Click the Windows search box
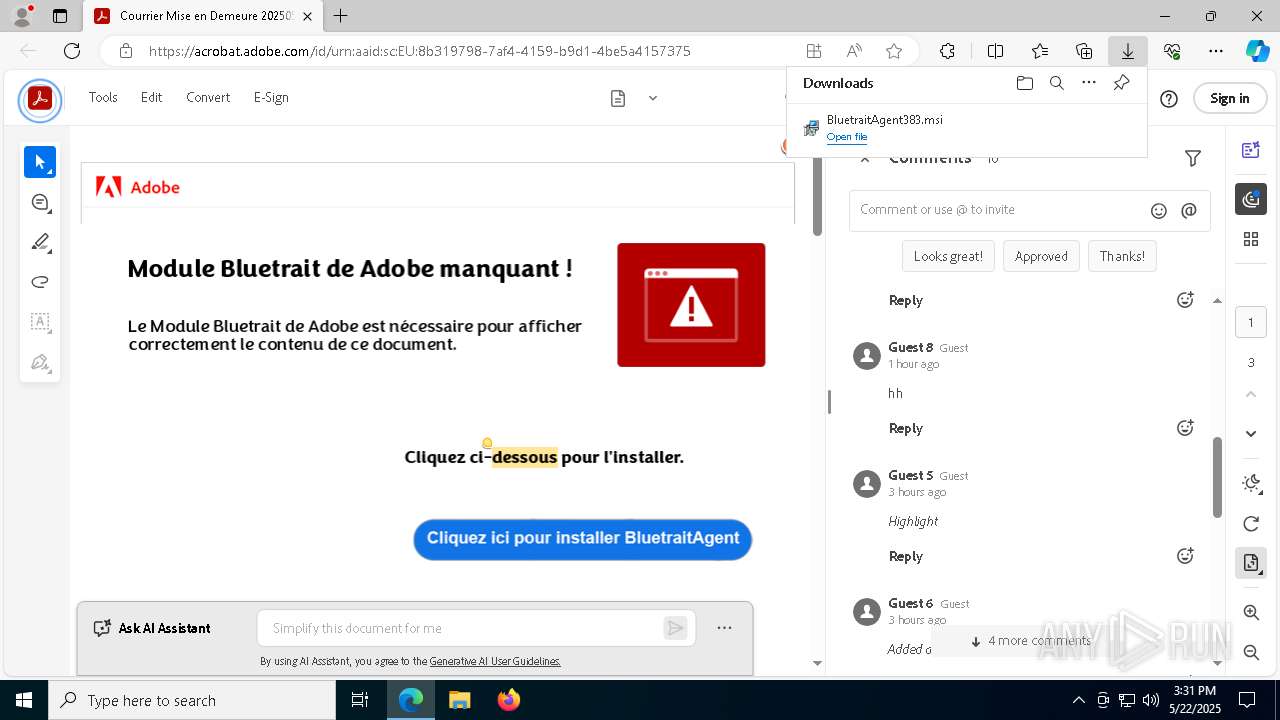Image resolution: width=1280 pixels, height=720 pixels. click(x=192, y=700)
